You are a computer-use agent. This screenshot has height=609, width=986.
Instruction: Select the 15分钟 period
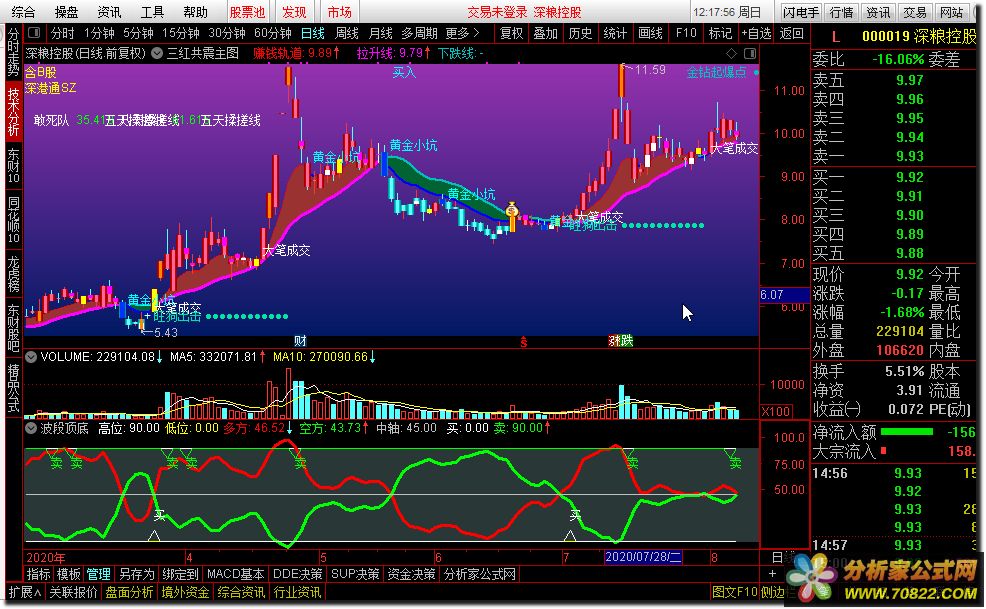pyautogui.click(x=181, y=33)
